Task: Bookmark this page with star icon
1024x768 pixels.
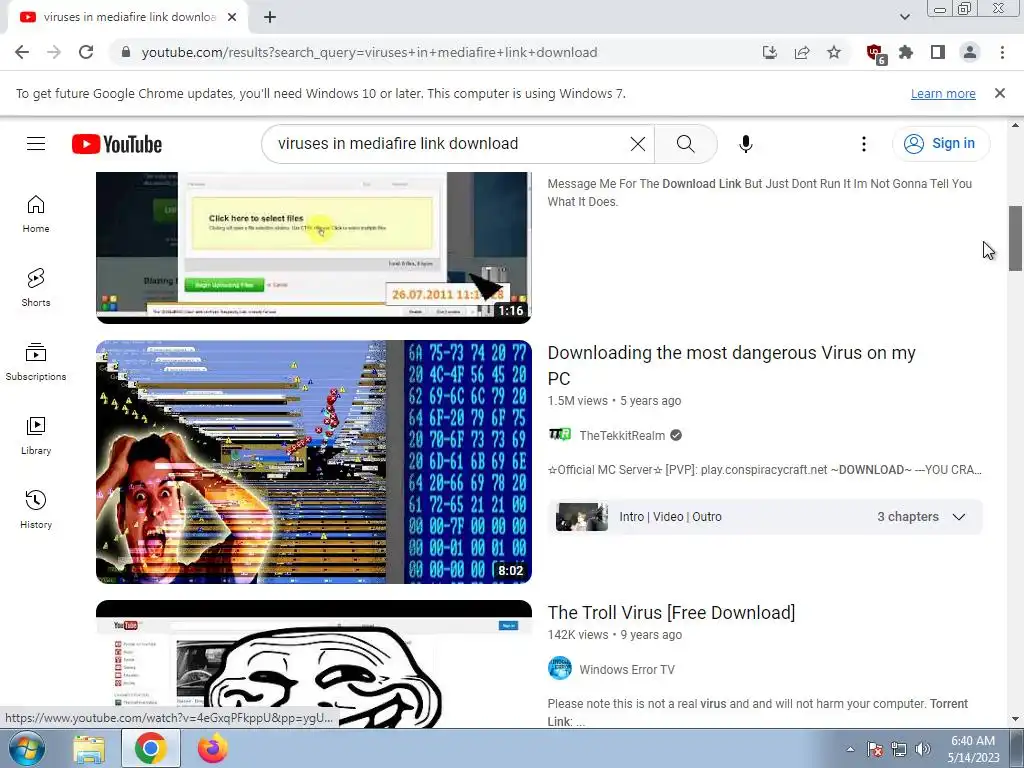Action: [x=834, y=52]
